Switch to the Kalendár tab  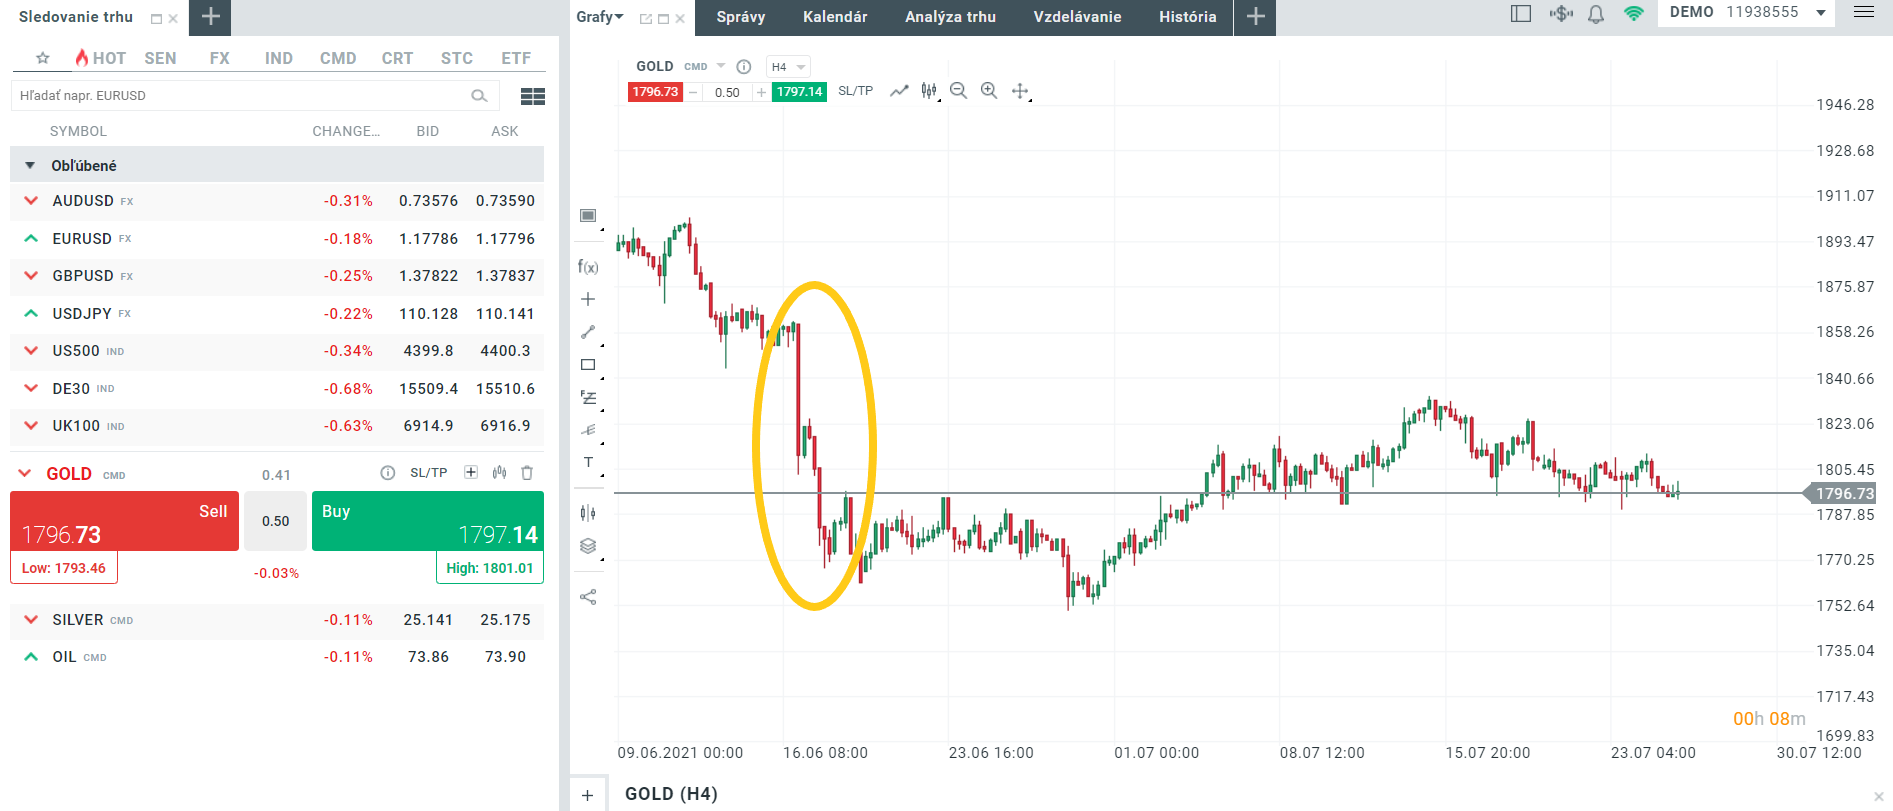point(835,17)
